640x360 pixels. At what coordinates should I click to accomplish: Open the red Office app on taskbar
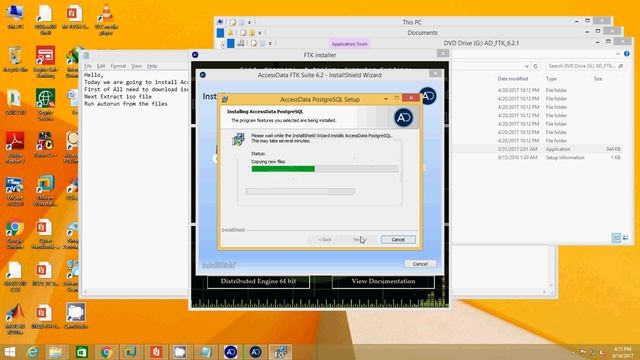point(156,352)
